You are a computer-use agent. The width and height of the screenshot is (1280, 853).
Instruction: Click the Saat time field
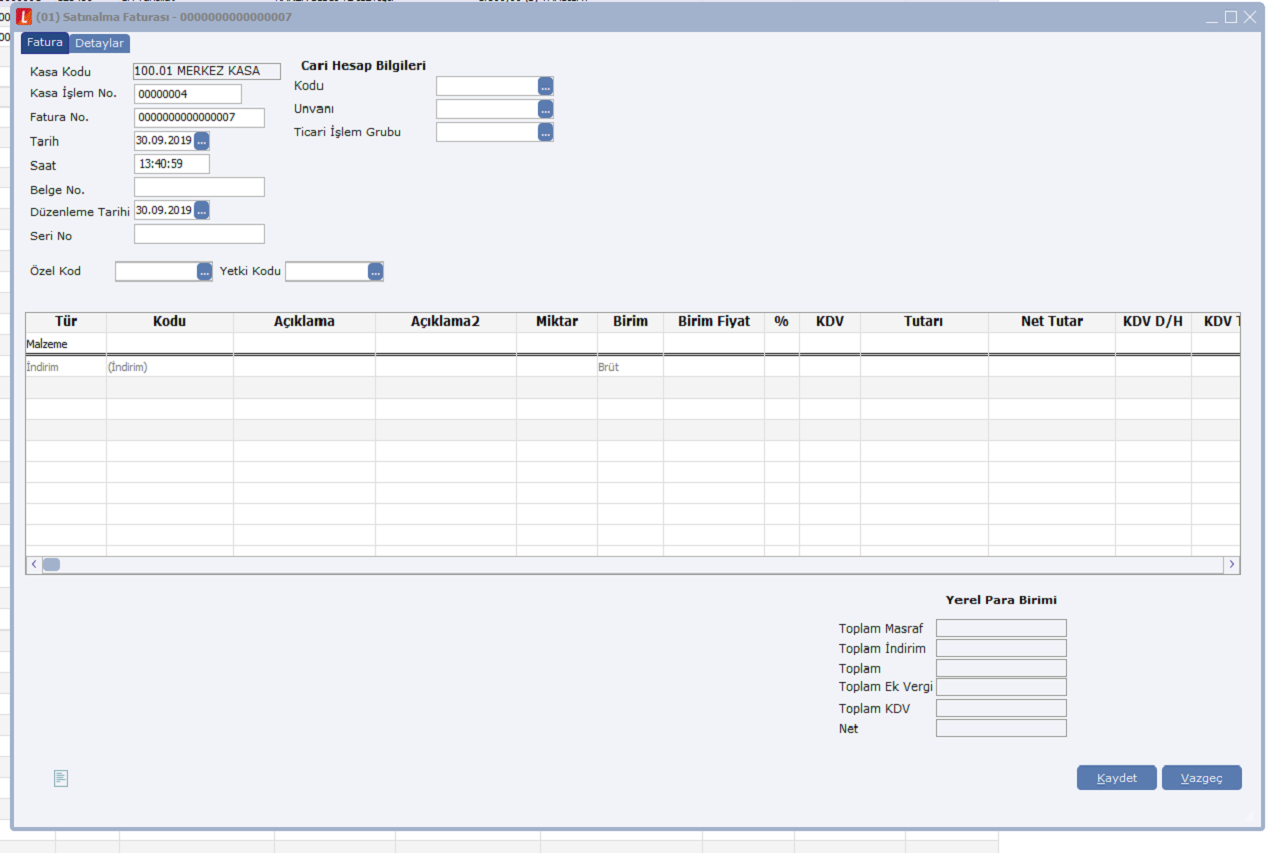pos(171,164)
